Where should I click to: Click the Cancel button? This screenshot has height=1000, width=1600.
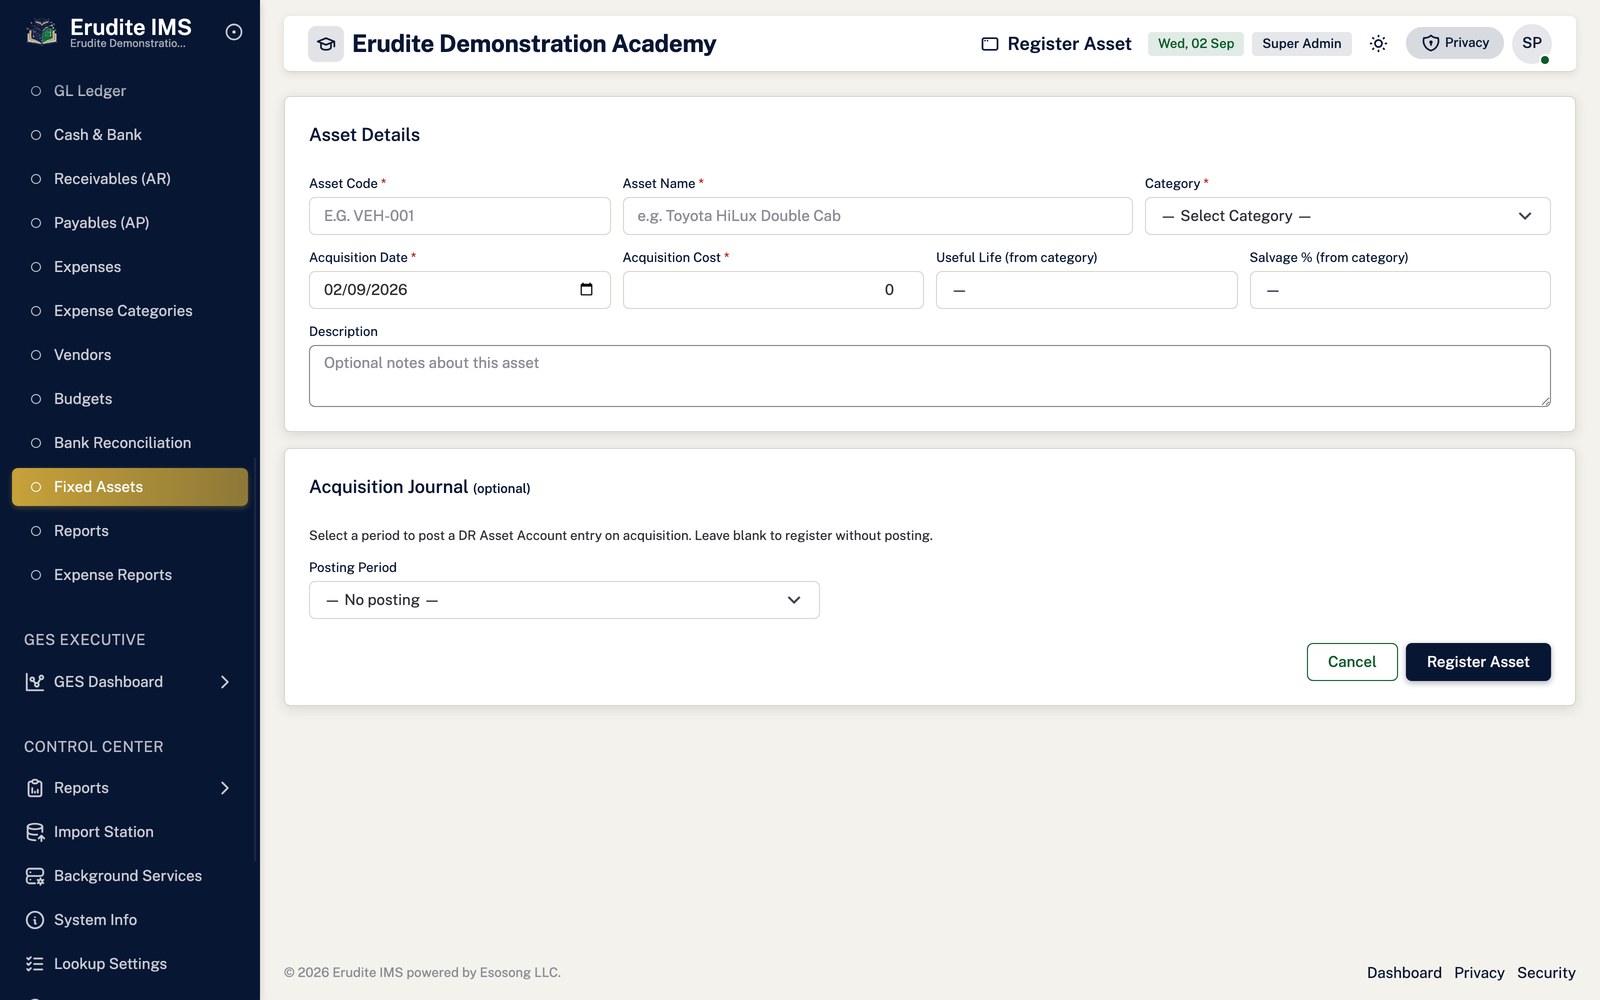(1352, 662)
